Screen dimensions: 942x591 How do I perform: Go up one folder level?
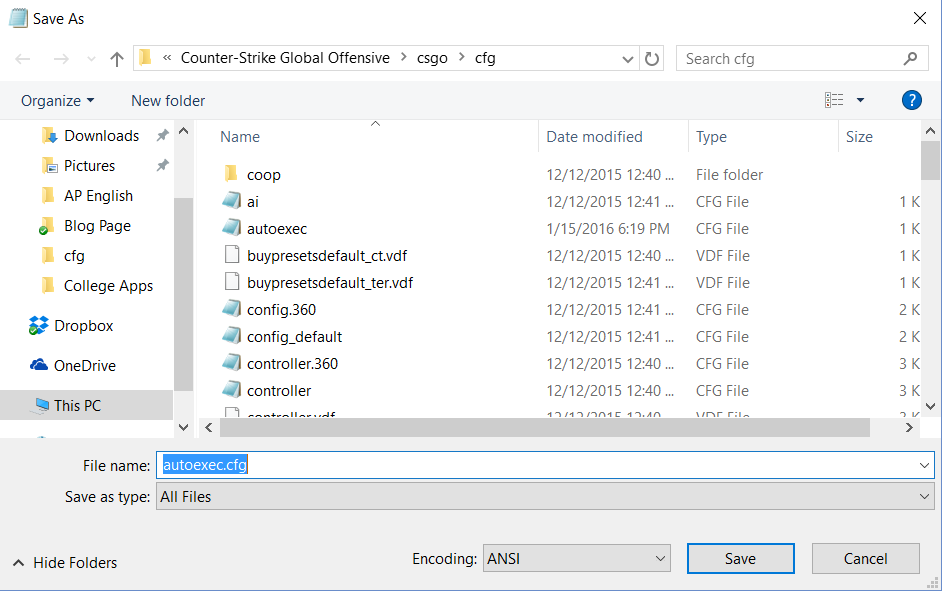117,59
